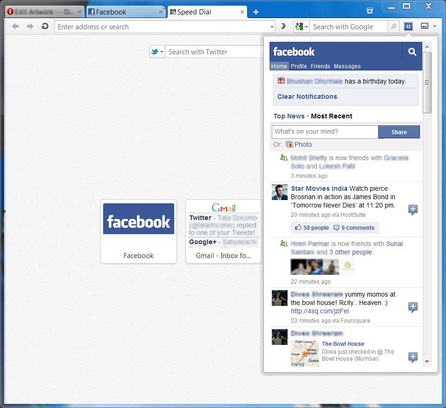Image resolution: width=446 pixels, height=408 pixels.
Task: Open Home in Facebook panel
Action: [x=279, y=66]
